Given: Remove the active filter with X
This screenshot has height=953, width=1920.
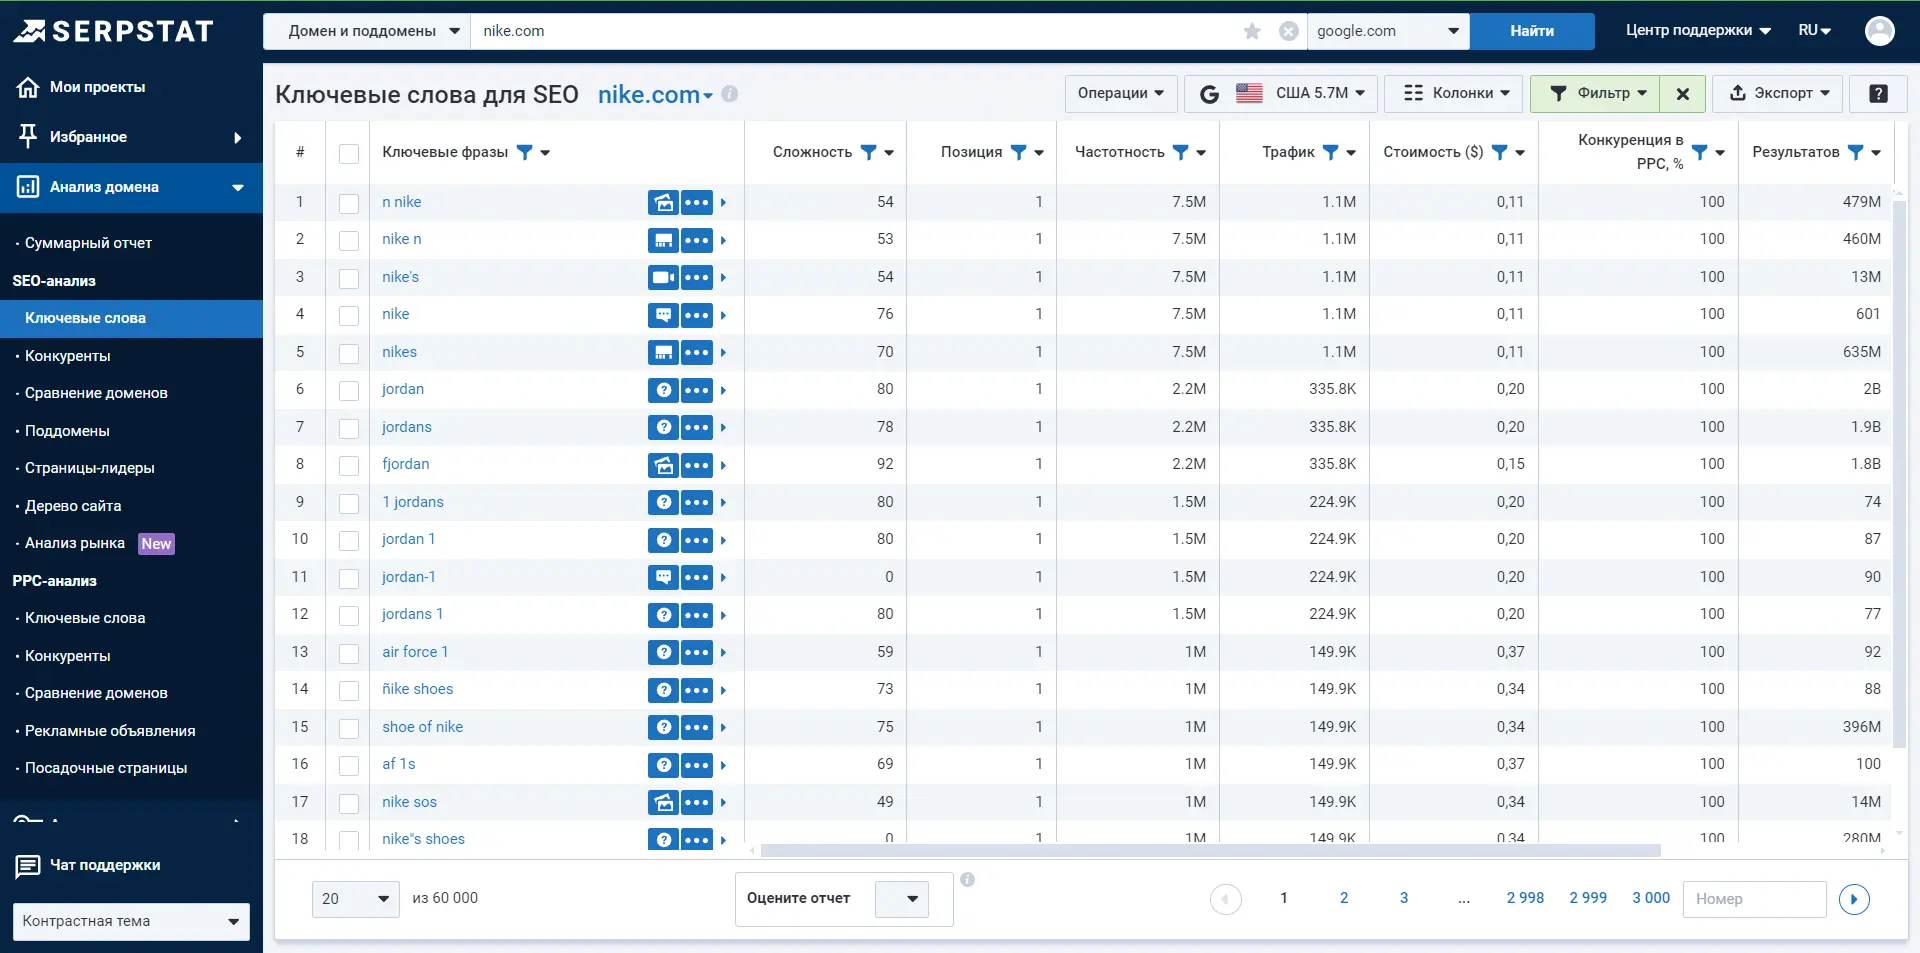Looking at the screenshot, I should (1683, 93).
